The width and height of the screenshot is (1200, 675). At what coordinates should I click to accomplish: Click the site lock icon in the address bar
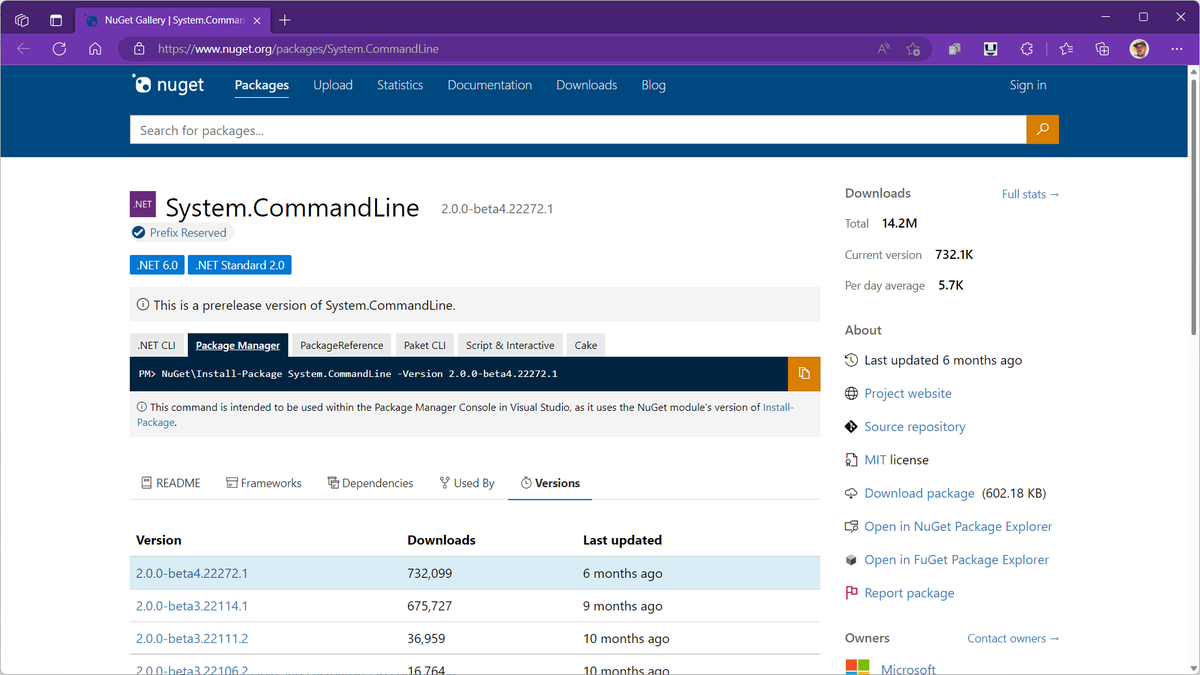[139, 48]
